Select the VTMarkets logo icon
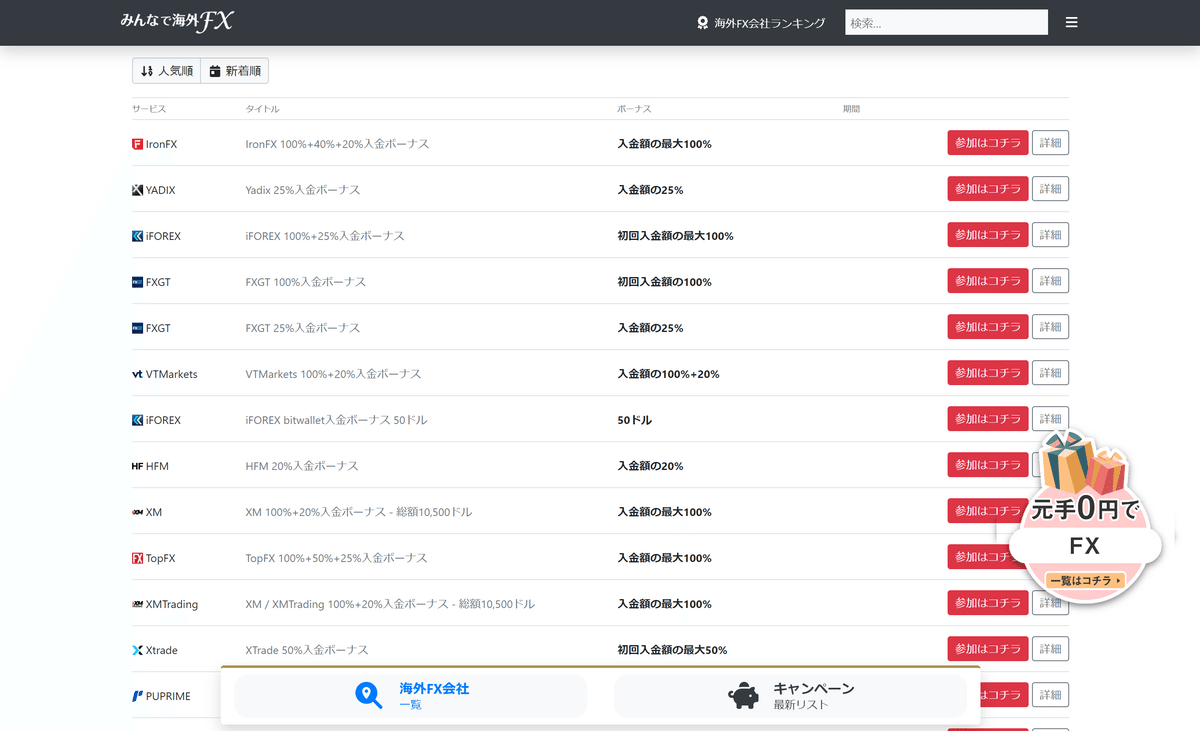 tap(137, 373)
